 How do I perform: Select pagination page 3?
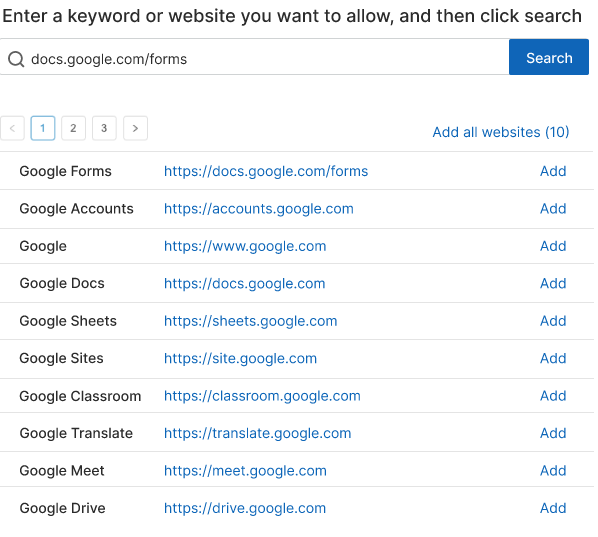point(104,128)
